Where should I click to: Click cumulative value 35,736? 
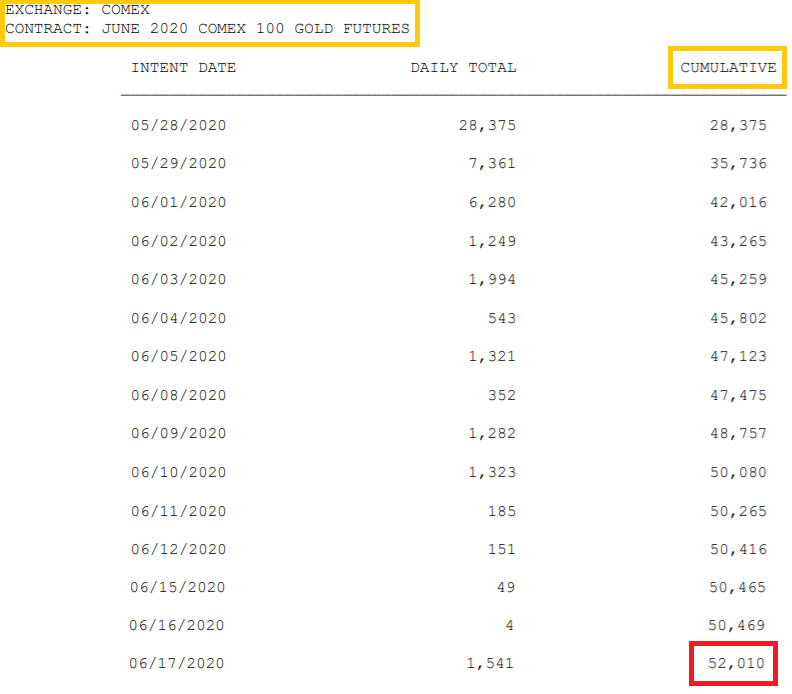(x=738, y=164)
